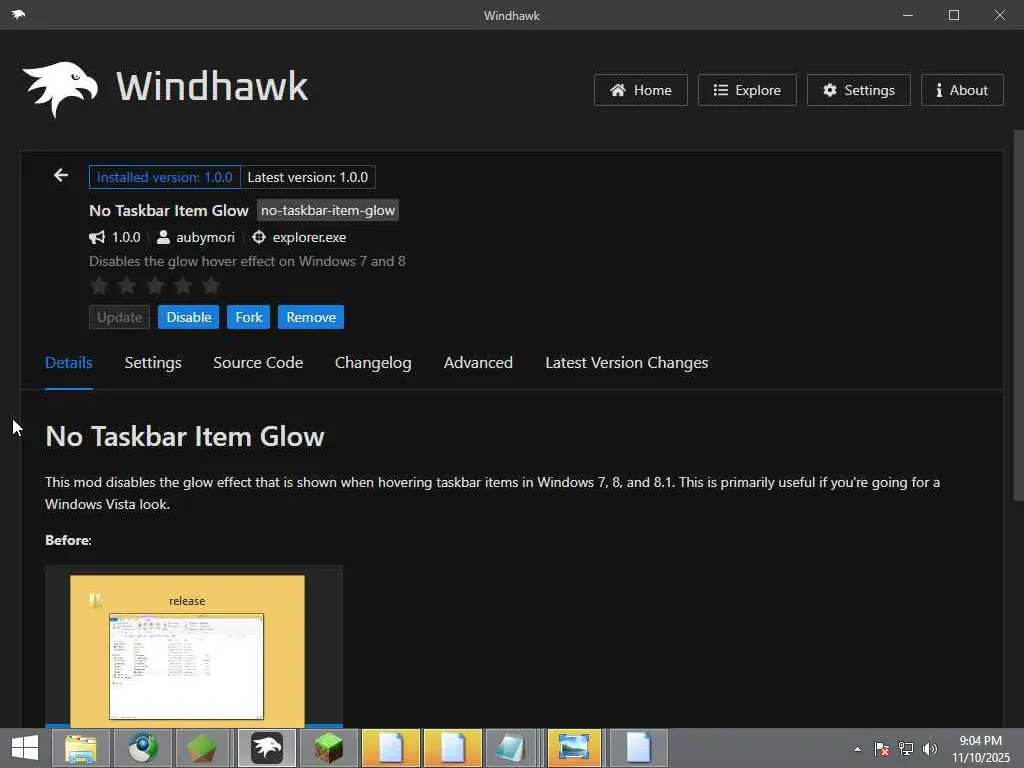
Task: Open the blue globe browser taskbar icon
Action: tap(142, 748)
